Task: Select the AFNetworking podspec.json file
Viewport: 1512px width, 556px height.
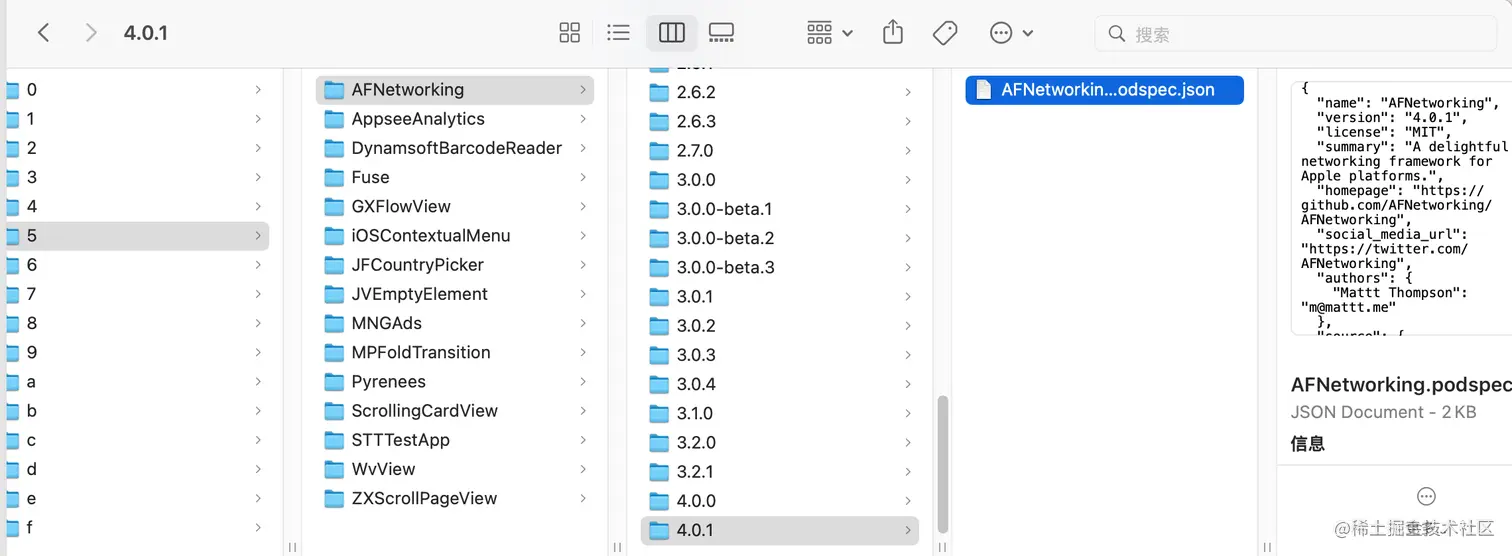Action: 1105,90
